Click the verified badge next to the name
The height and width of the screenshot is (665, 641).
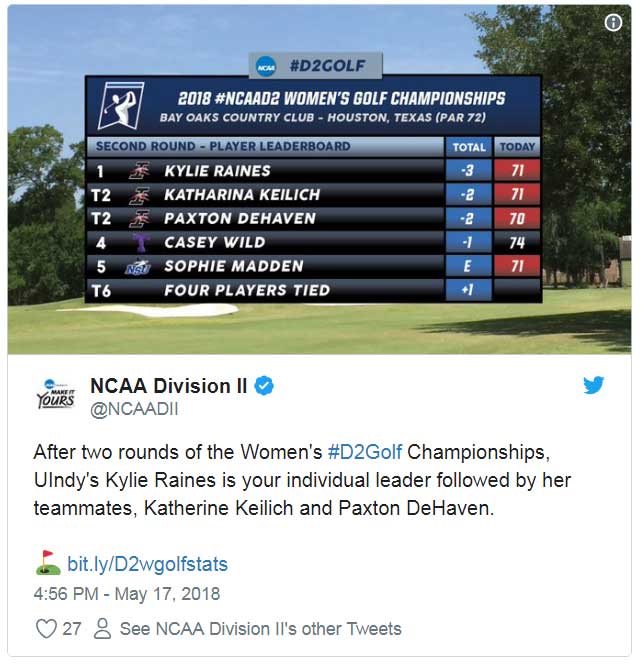(x=266, y=386)
